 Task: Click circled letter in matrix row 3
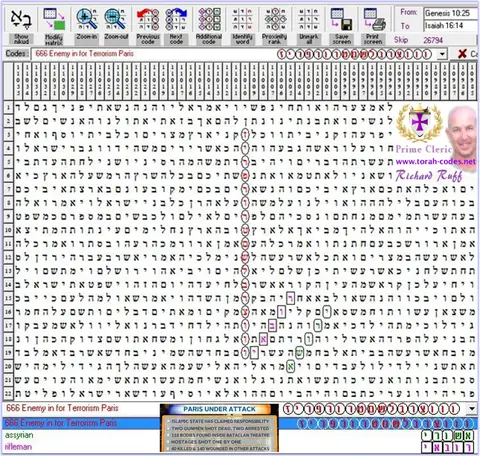click(x=245, y=134)
